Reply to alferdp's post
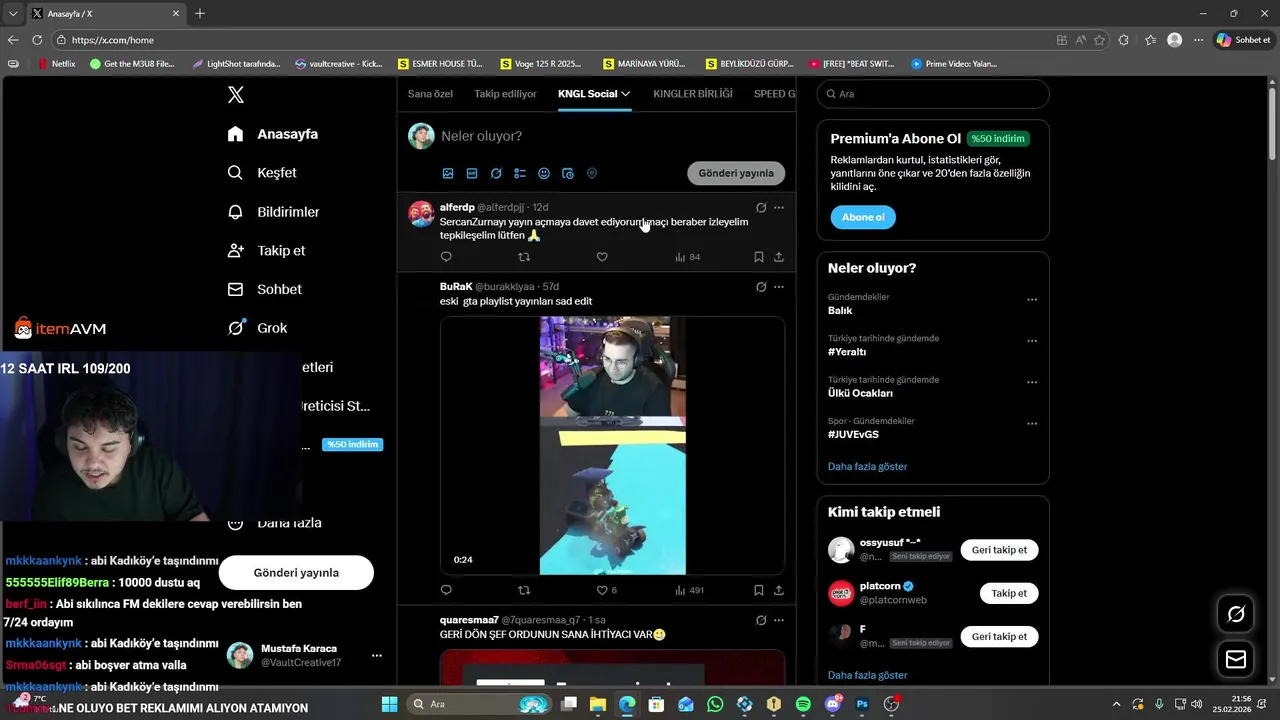1280x720 pixels. click(x=446, y=257)
